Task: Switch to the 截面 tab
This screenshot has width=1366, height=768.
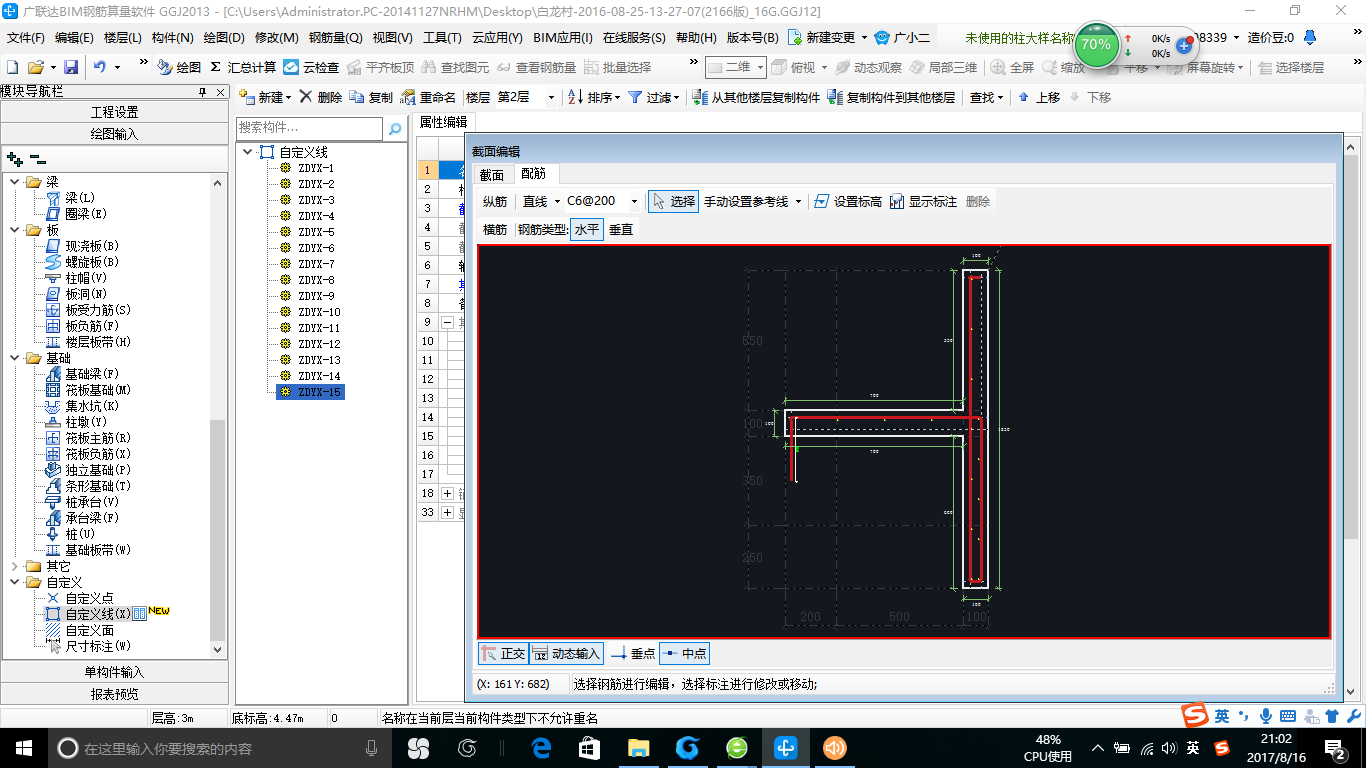Action: (x=492, y=174)
